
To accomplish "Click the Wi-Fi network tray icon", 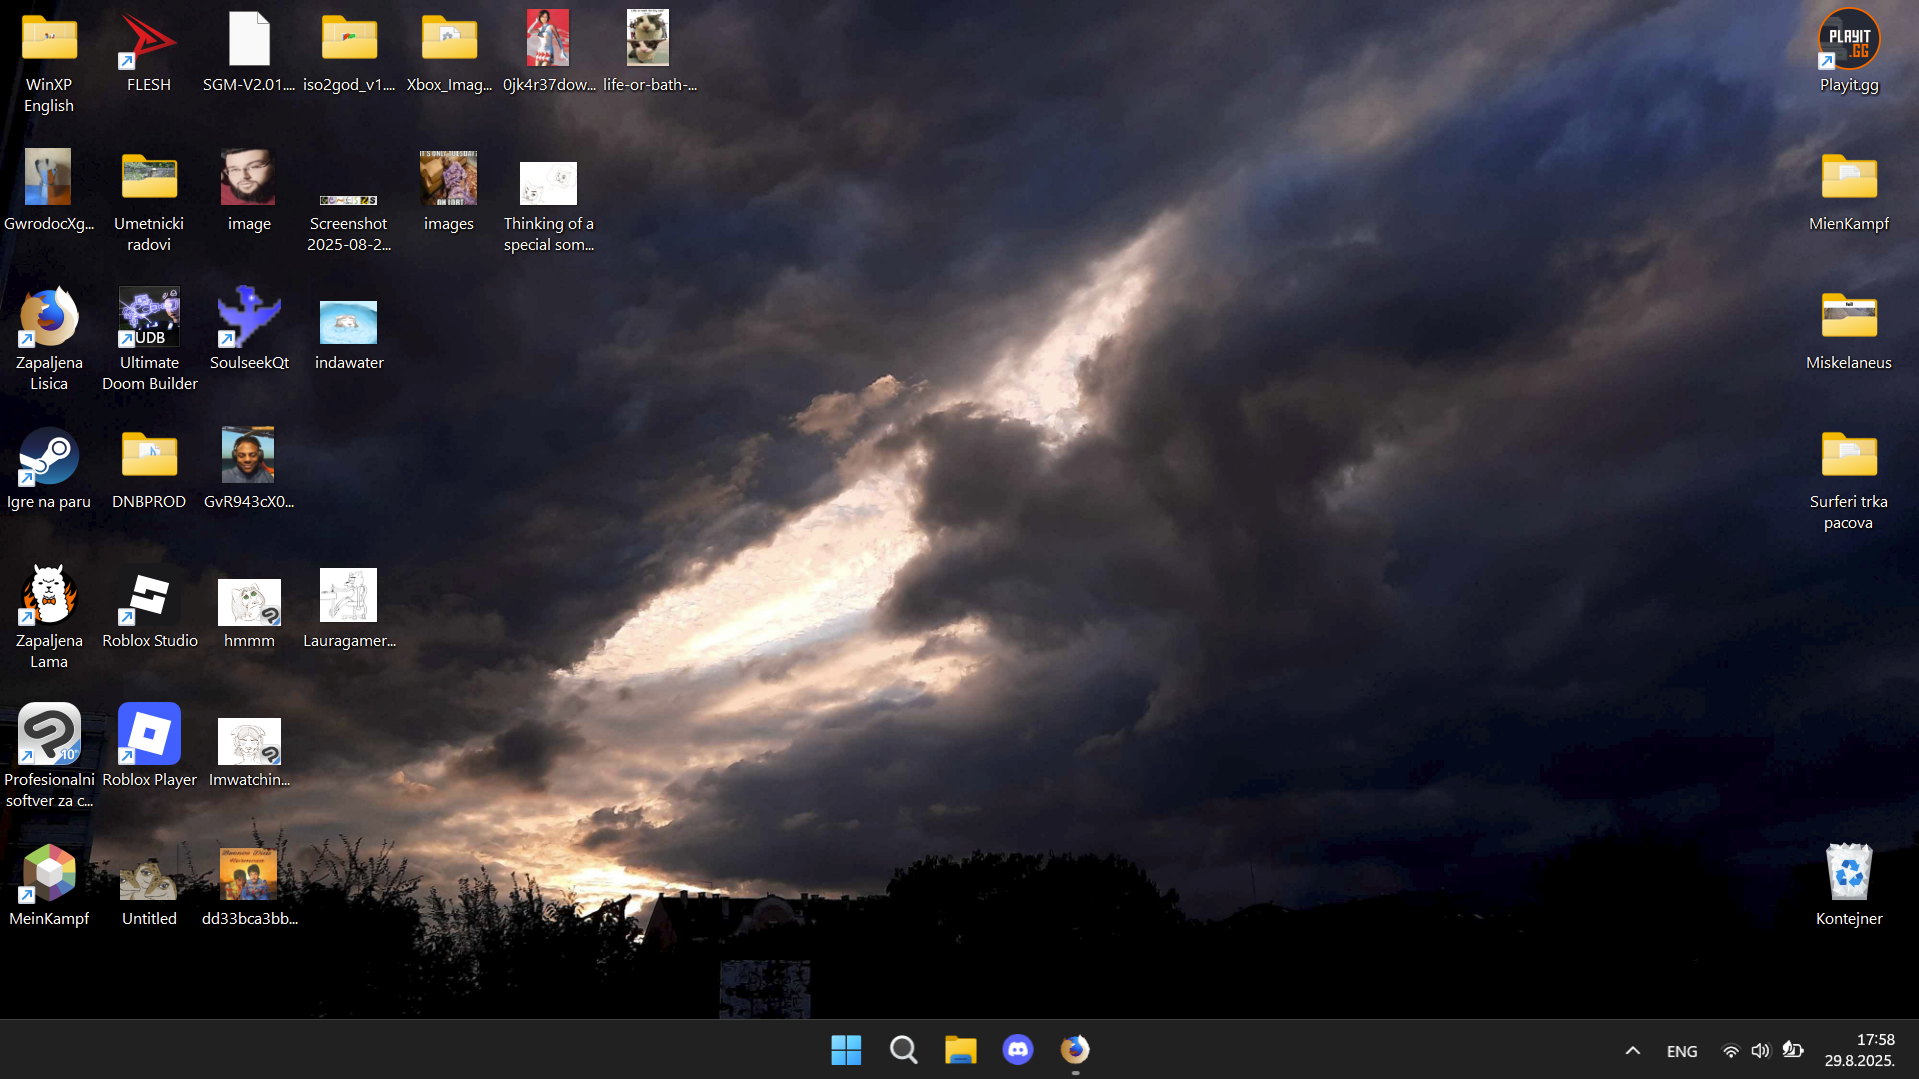I will [x=1730, y=1050].
